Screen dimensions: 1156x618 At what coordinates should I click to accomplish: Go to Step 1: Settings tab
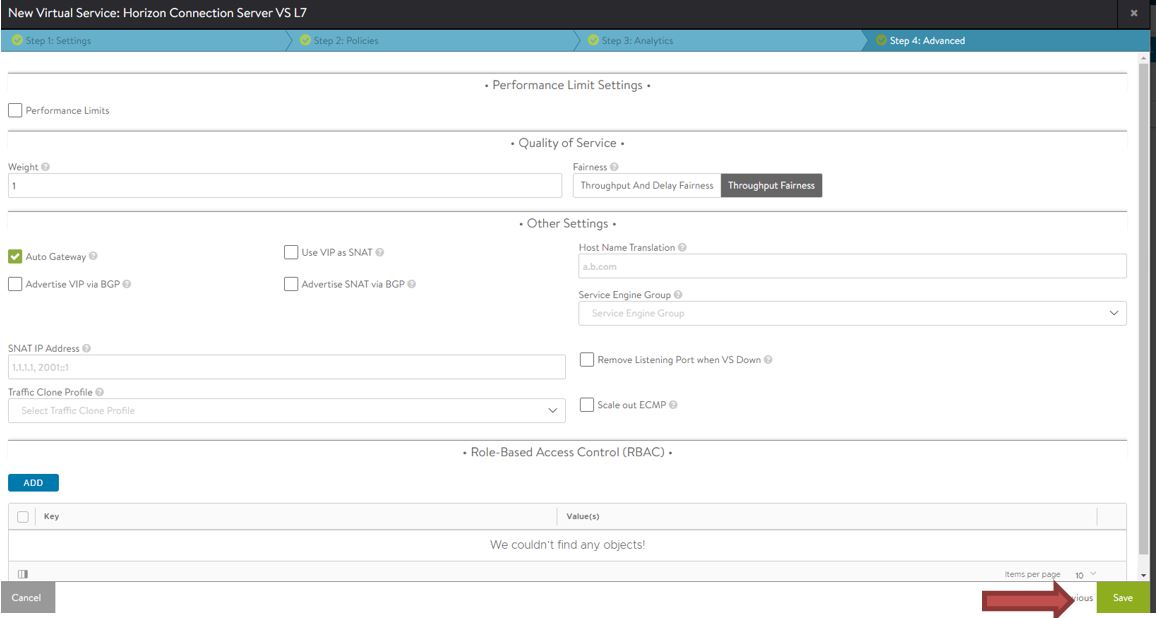(x=144, y=41)
